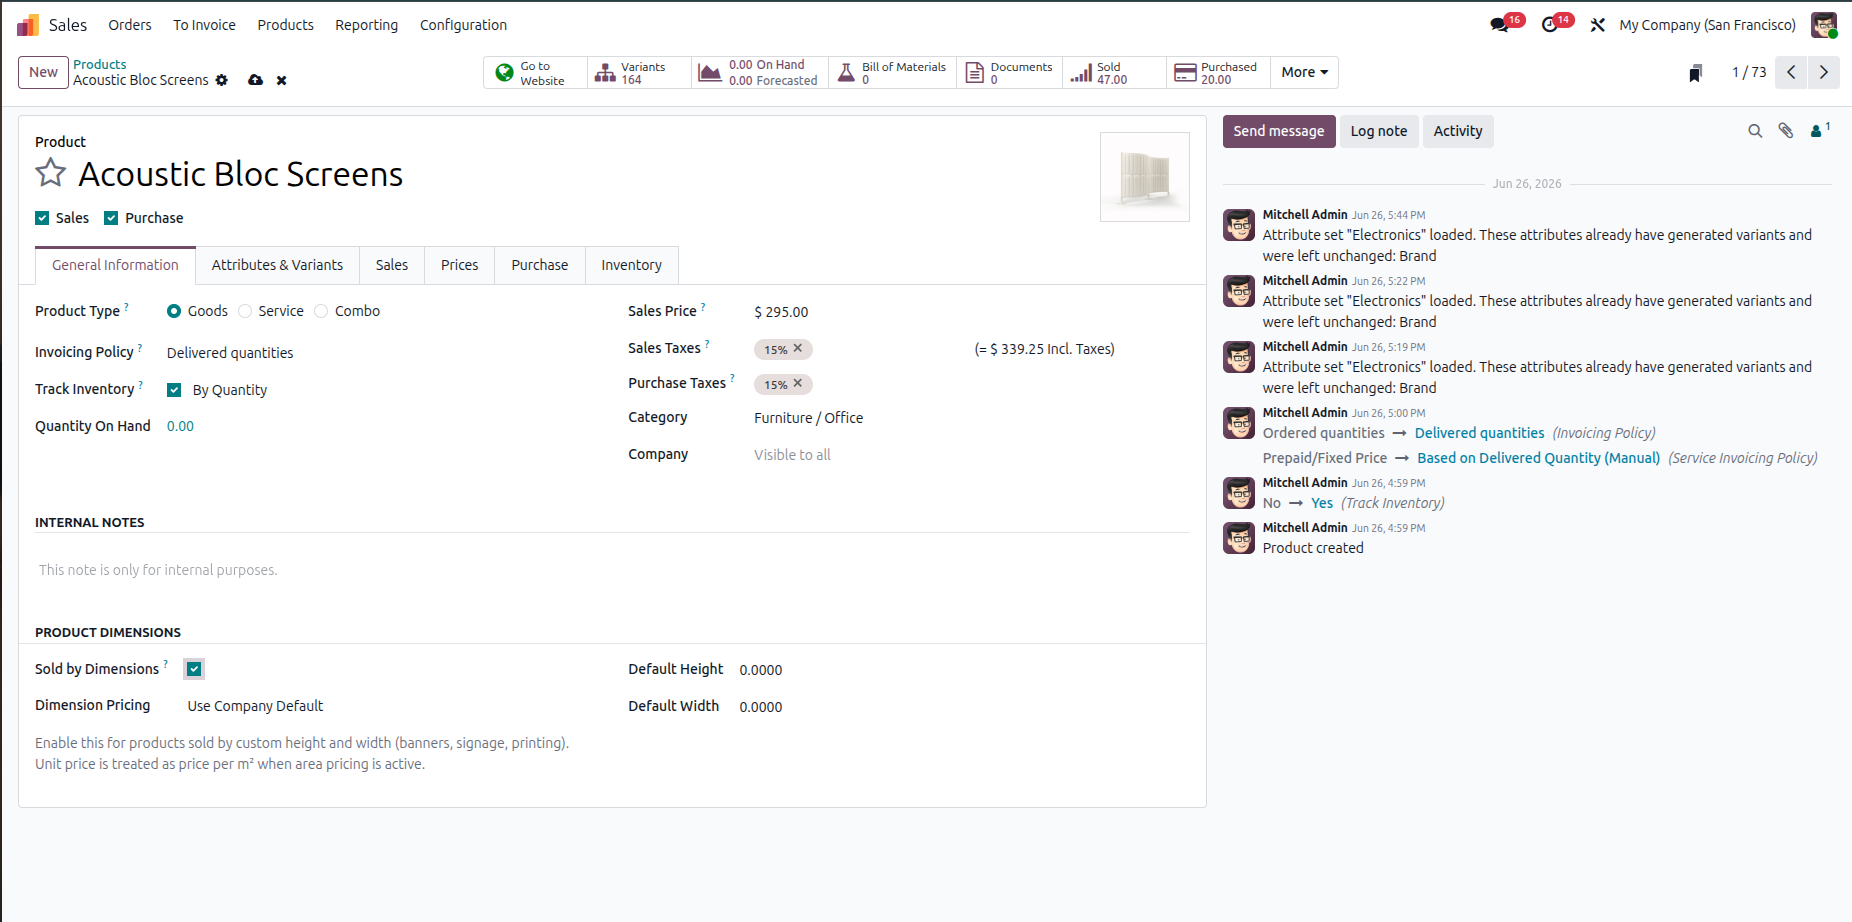Open the Category field dropdown
Screen dimensions: 1852x922
click(x=970, y=418)
